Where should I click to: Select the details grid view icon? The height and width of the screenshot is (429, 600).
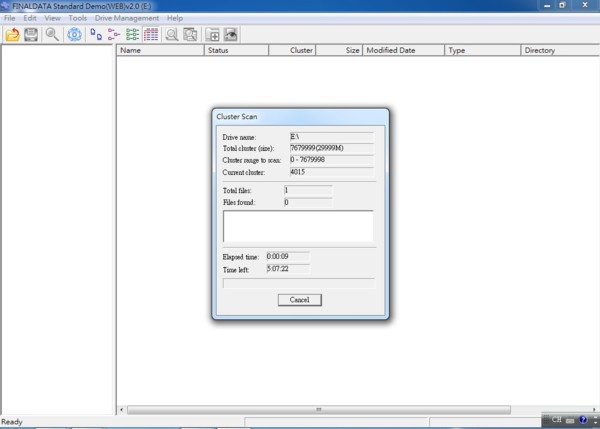pyautogui.click(x=150, y=35)
